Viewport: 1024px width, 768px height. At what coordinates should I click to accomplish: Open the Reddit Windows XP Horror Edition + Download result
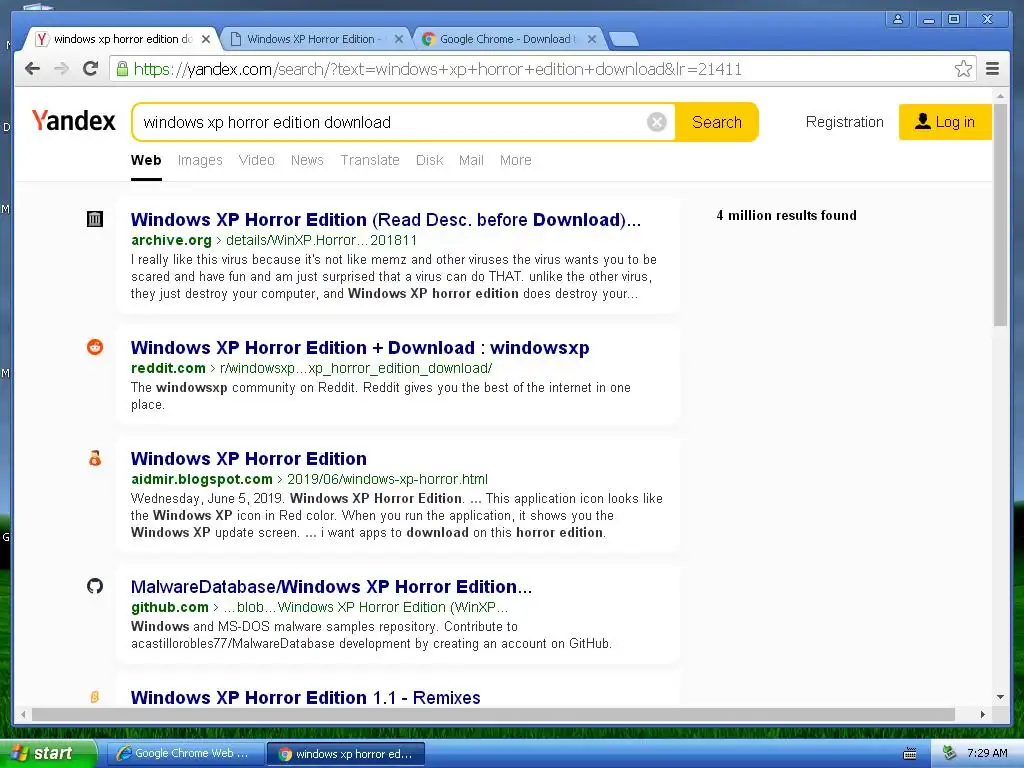click(x=360, y=347)
